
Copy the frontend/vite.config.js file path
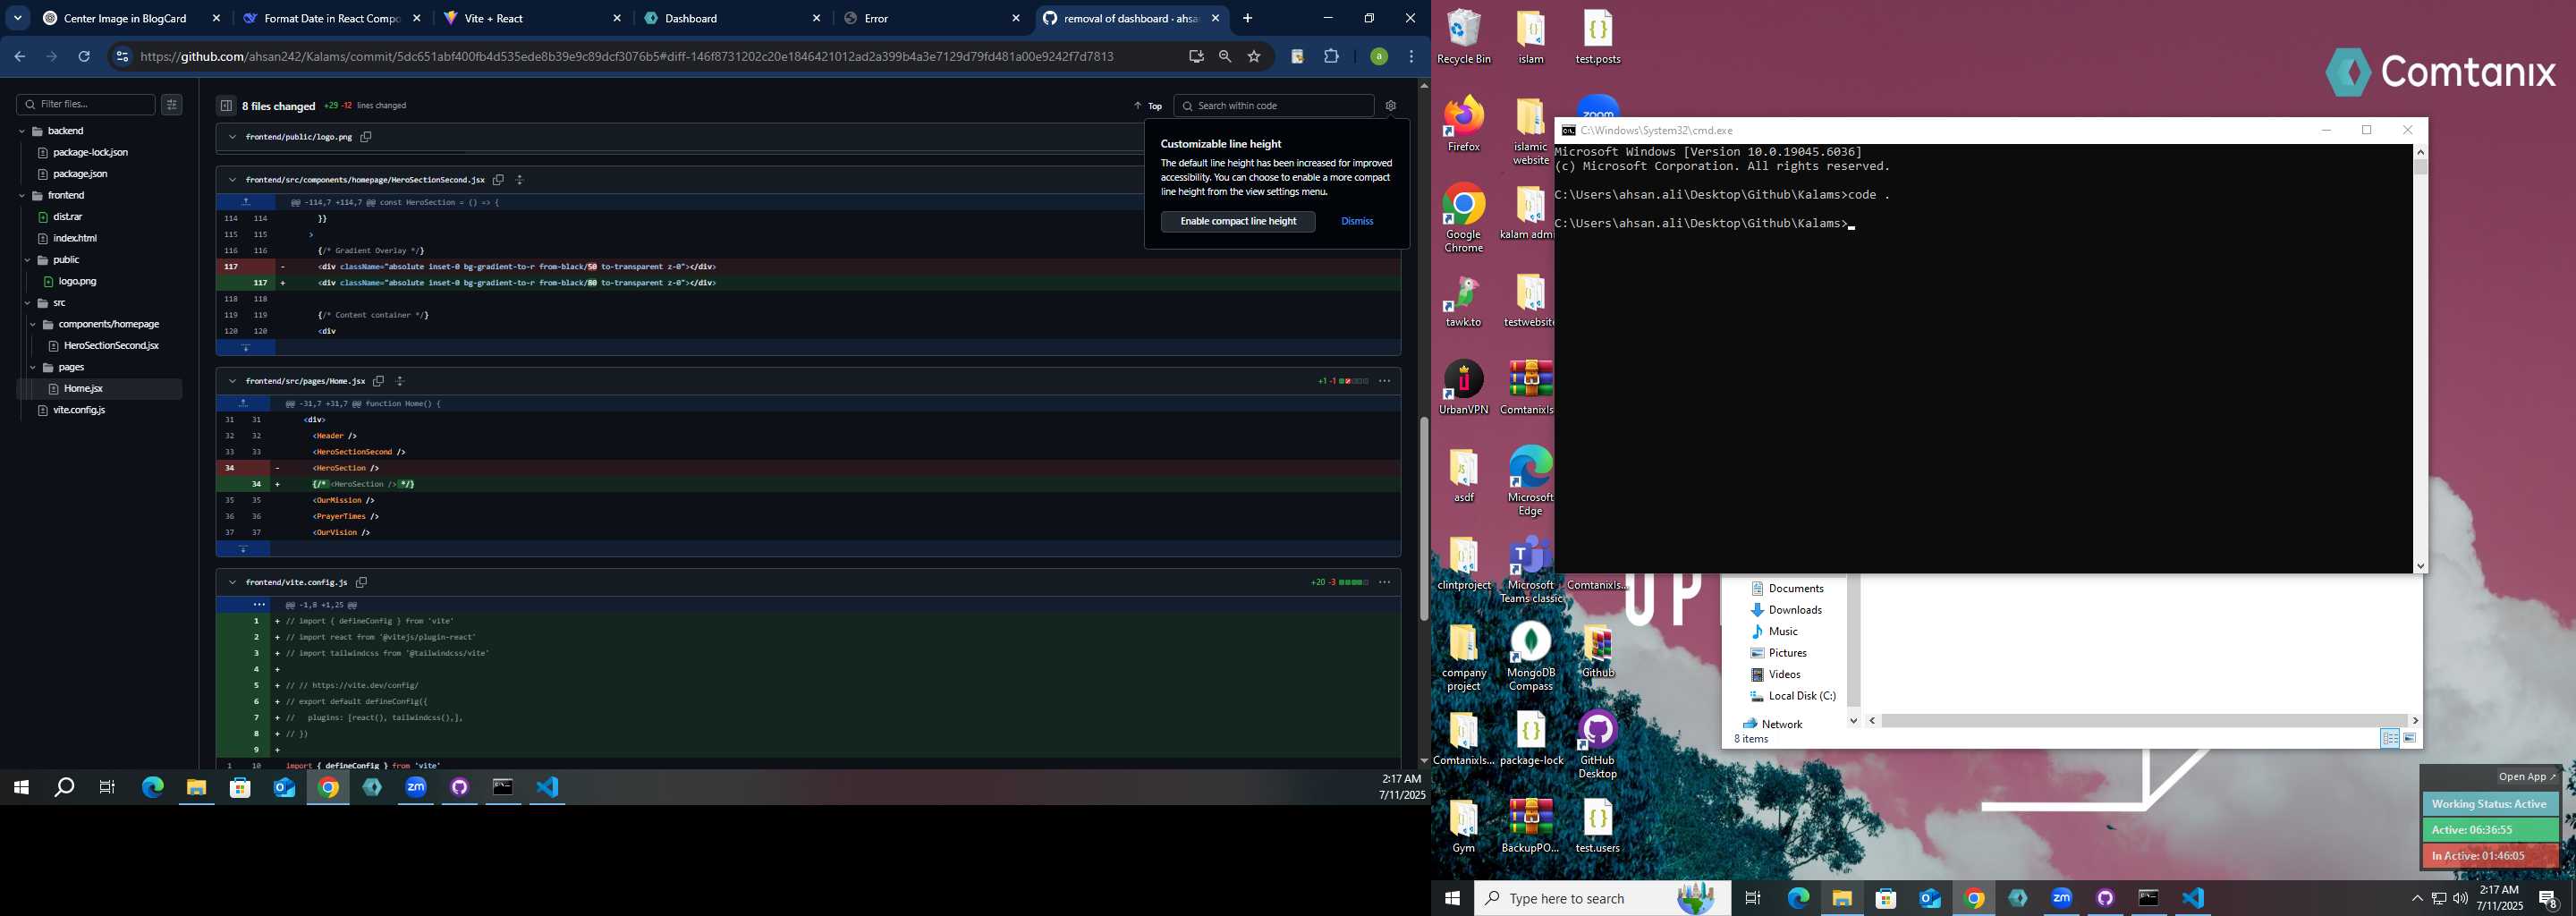point(361,582)
